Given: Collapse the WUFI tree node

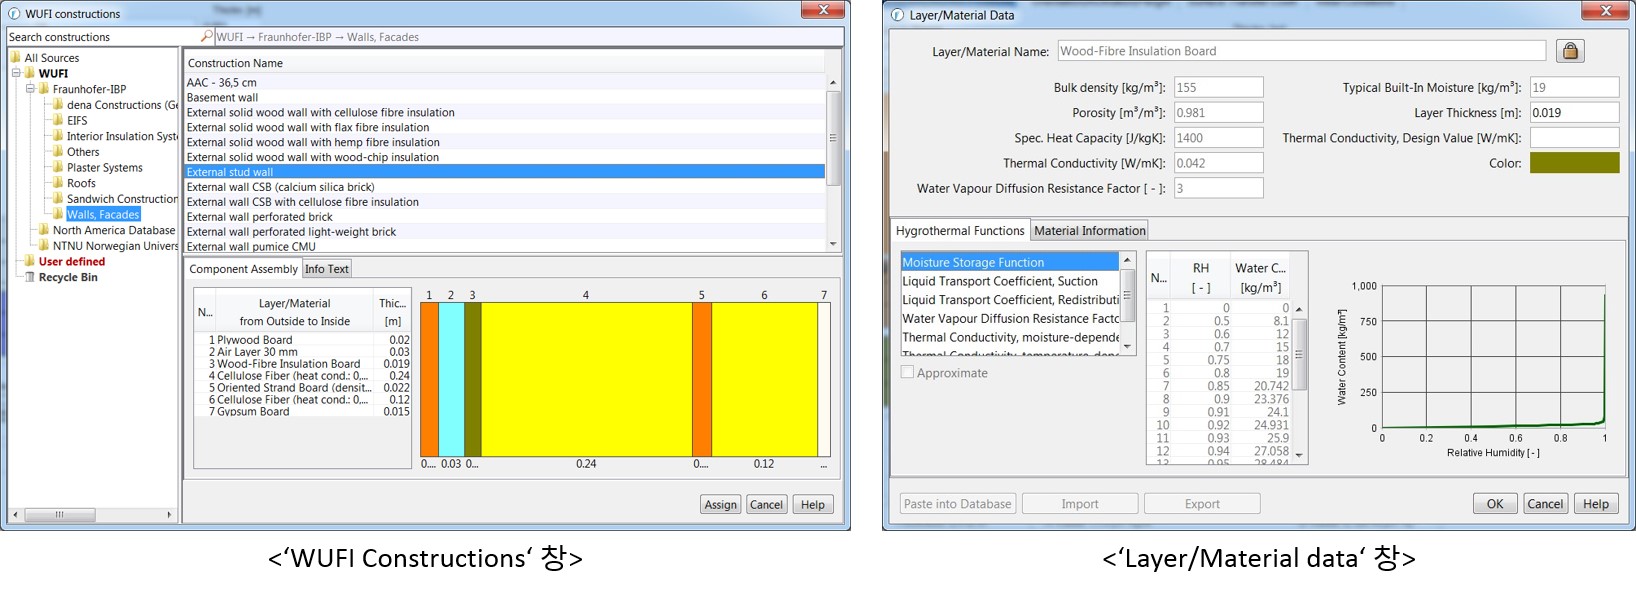Looking at the screenshot, I should [16, 73].
